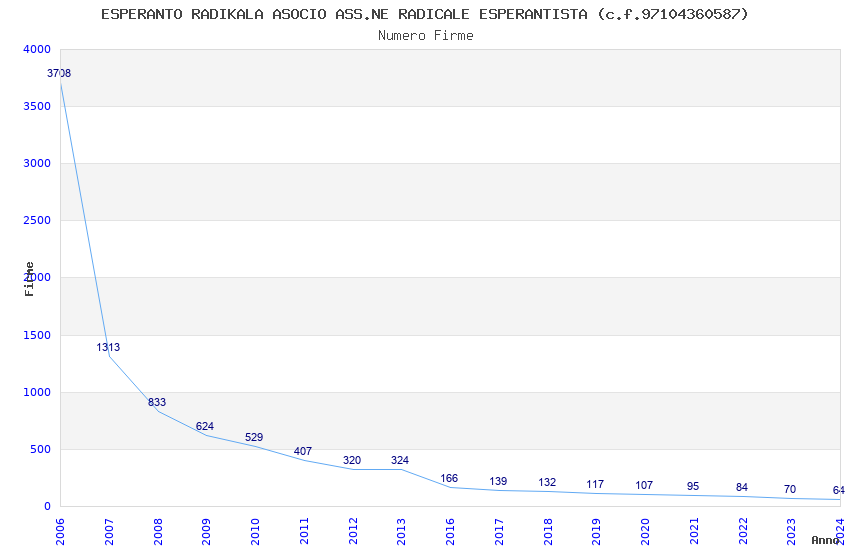Click x-axis year label 2021
The height and width of the screenshot is (550, 850).
point(694,532)
